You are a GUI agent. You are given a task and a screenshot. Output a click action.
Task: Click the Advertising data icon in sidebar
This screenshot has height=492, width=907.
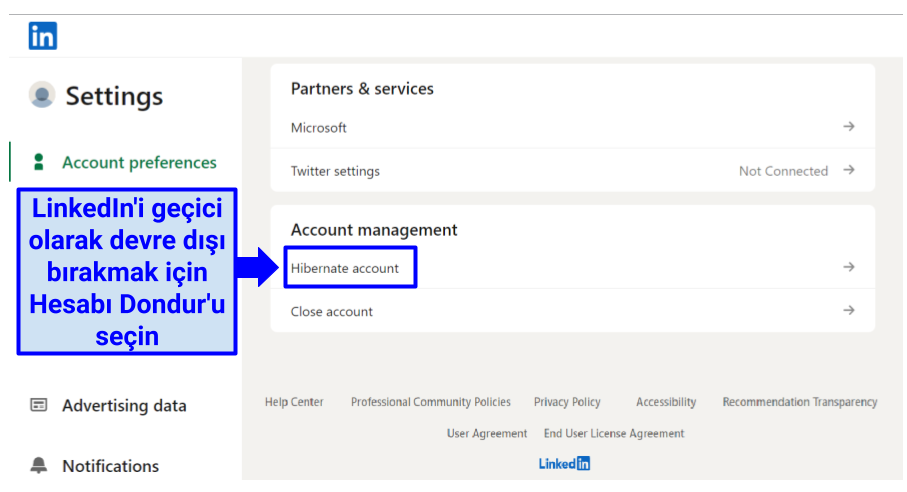(x=39, y=405)
